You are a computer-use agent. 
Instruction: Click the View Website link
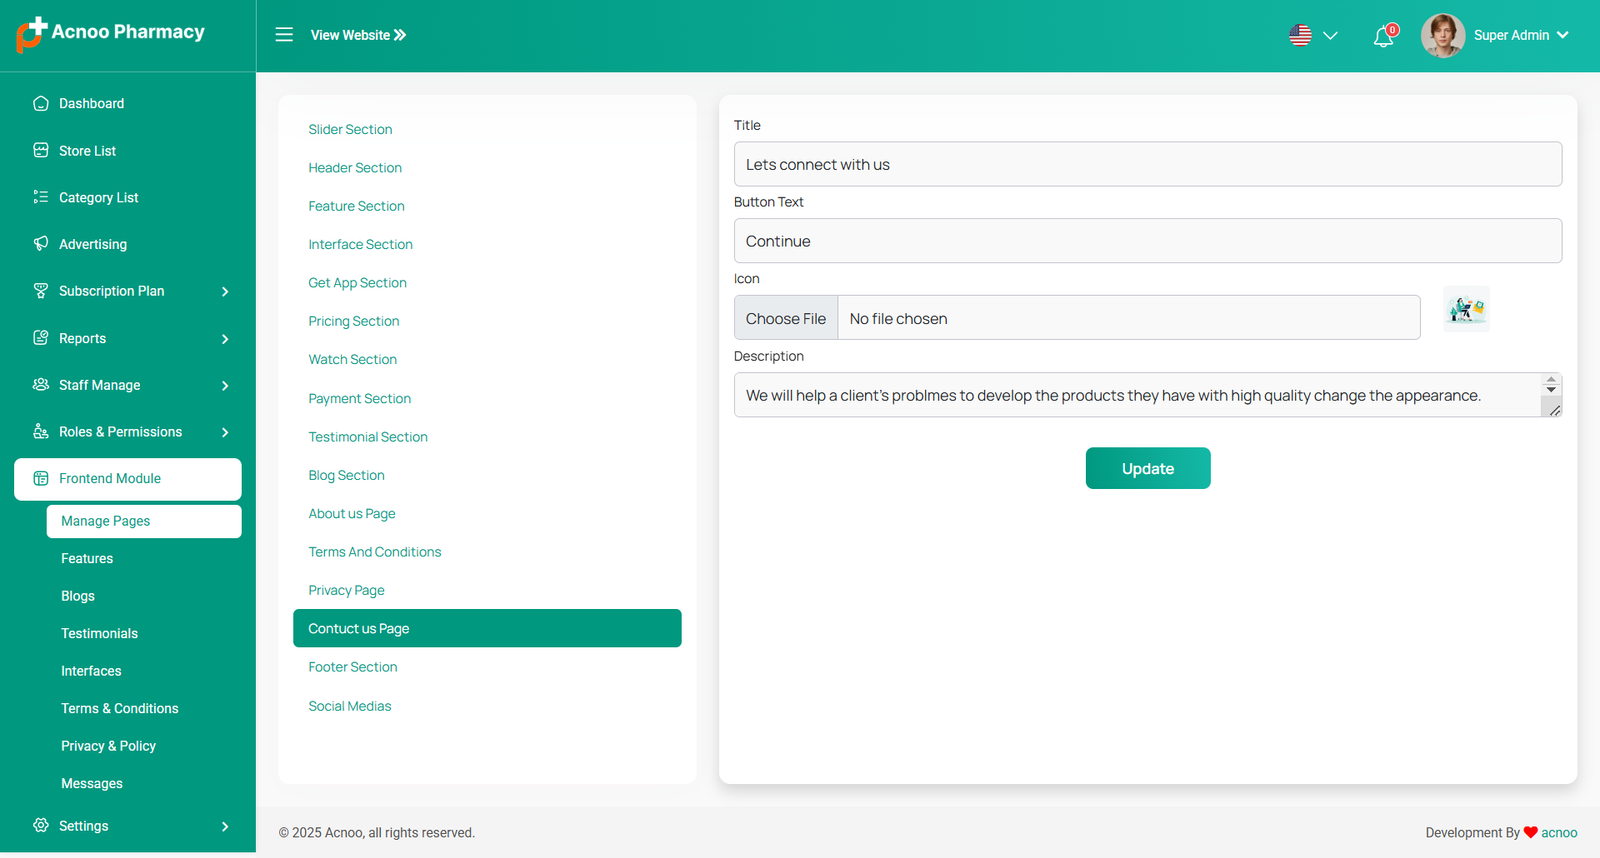[x=358, y=35]
